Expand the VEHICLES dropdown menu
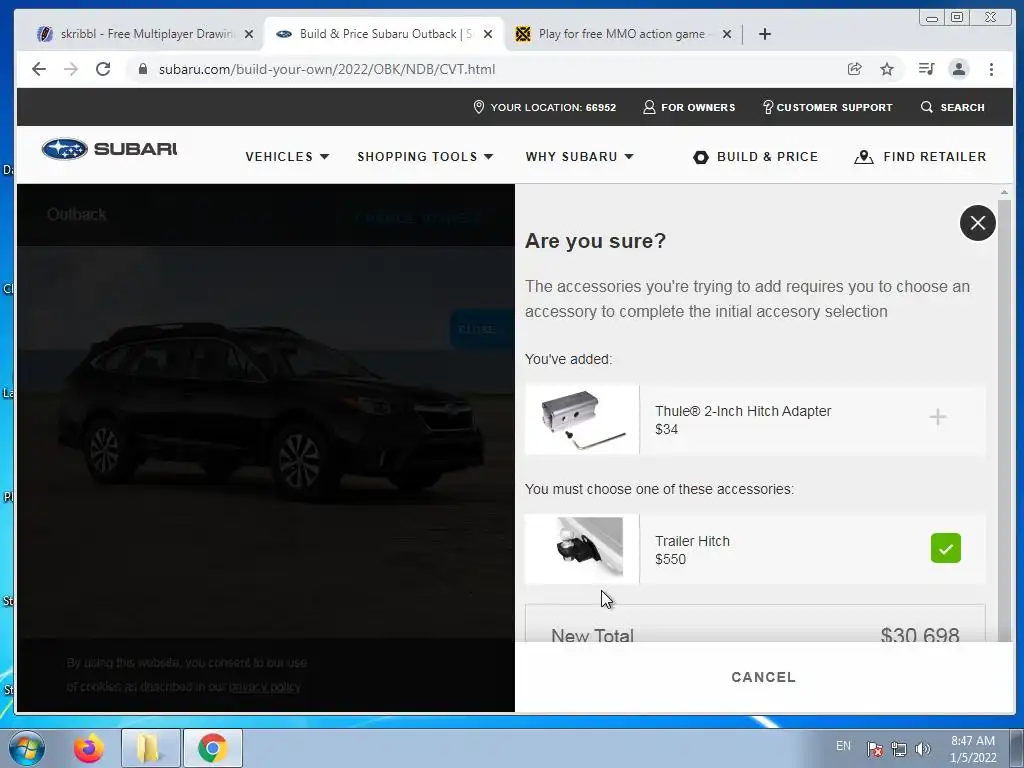 pyautogui.click(x=287, y=157)
